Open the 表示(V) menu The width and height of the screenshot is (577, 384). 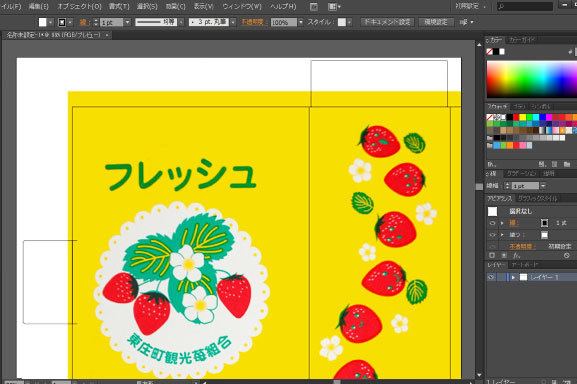click(203, 6)
